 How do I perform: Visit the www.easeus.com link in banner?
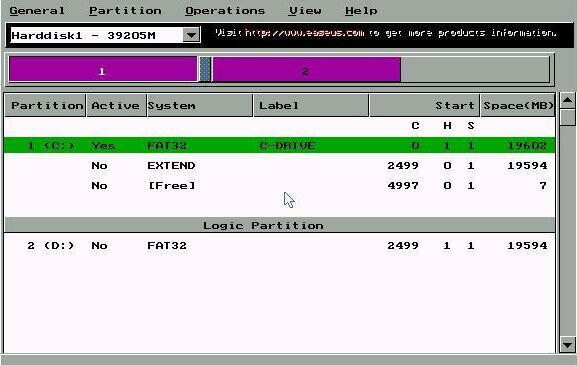coord(305,33)
